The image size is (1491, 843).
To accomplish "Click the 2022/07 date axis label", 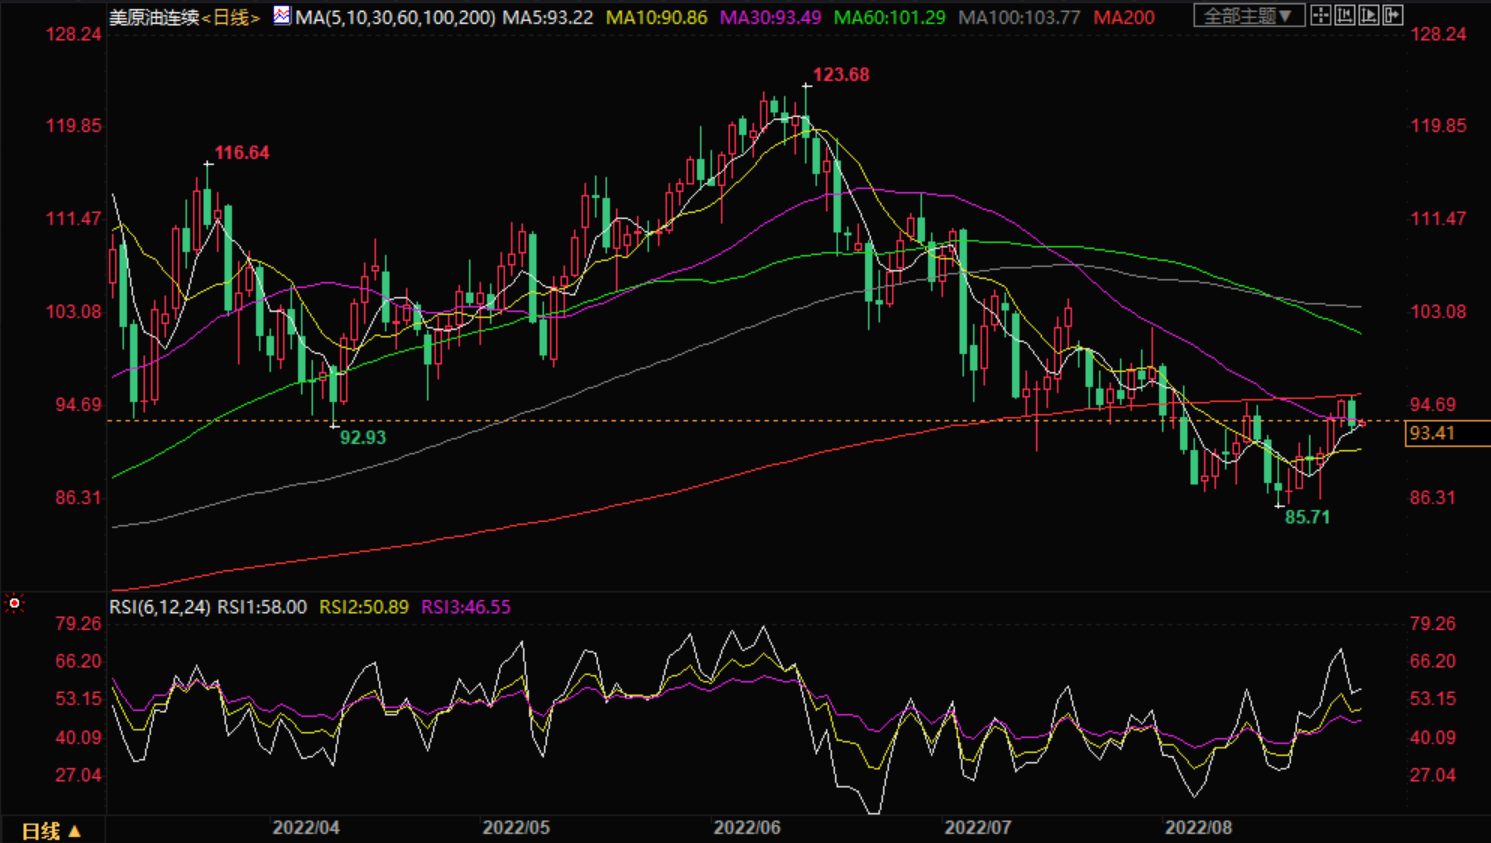I will click(x=978, y=828).
